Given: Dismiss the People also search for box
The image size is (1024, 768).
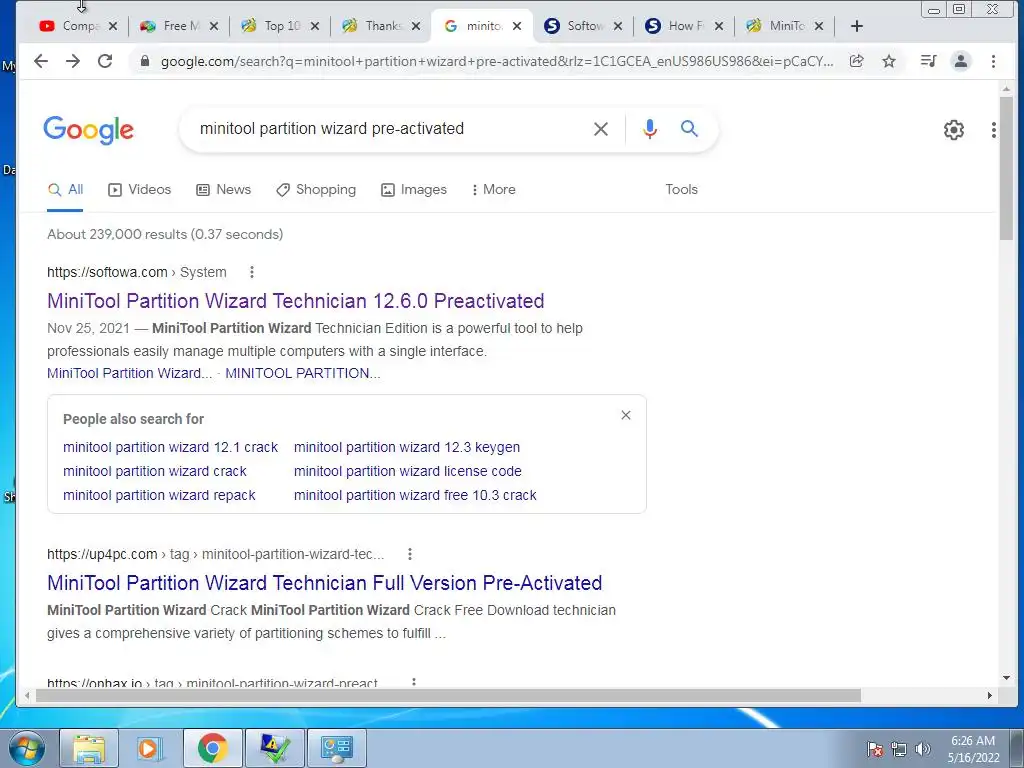Looking at the screenshot, I should [626, 415].
